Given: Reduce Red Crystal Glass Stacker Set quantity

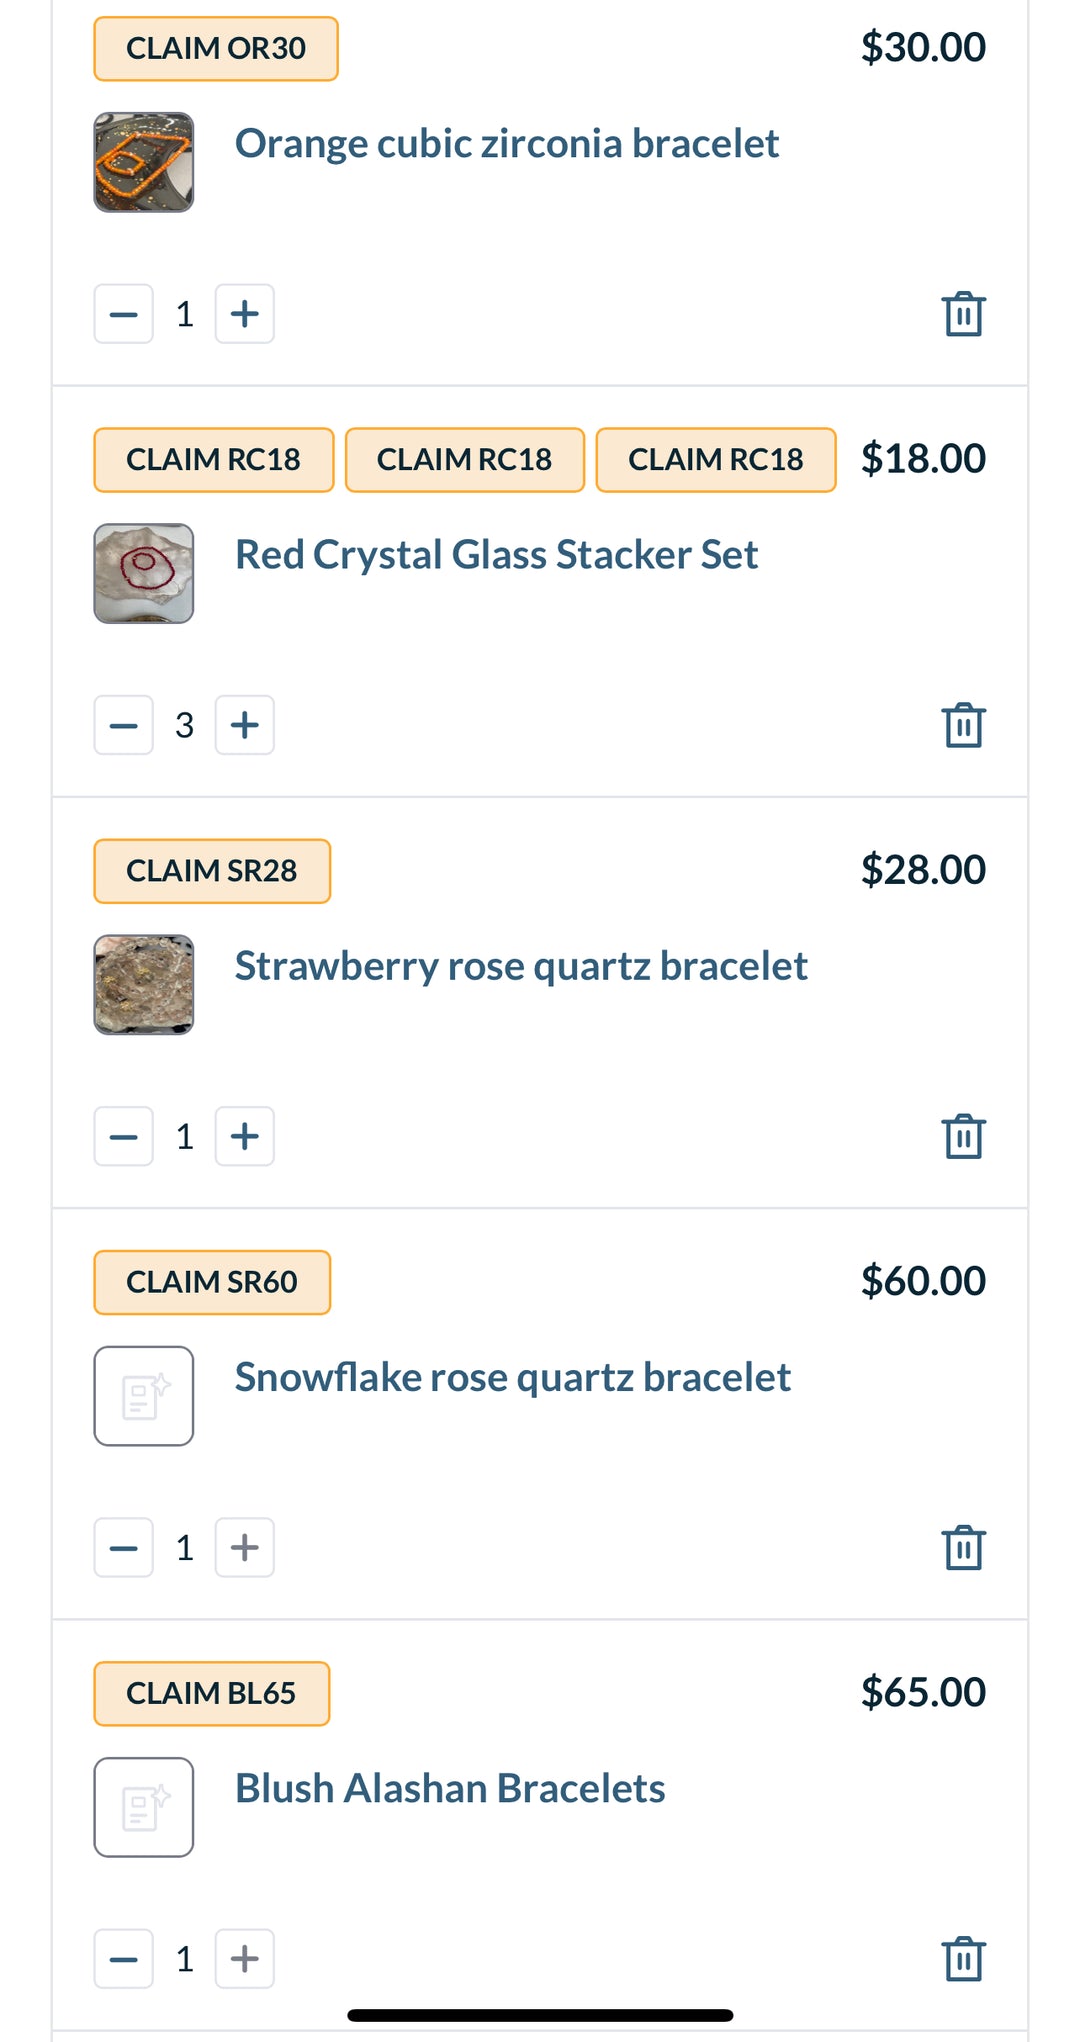Looking at the screenshot, I should [124, 725].
